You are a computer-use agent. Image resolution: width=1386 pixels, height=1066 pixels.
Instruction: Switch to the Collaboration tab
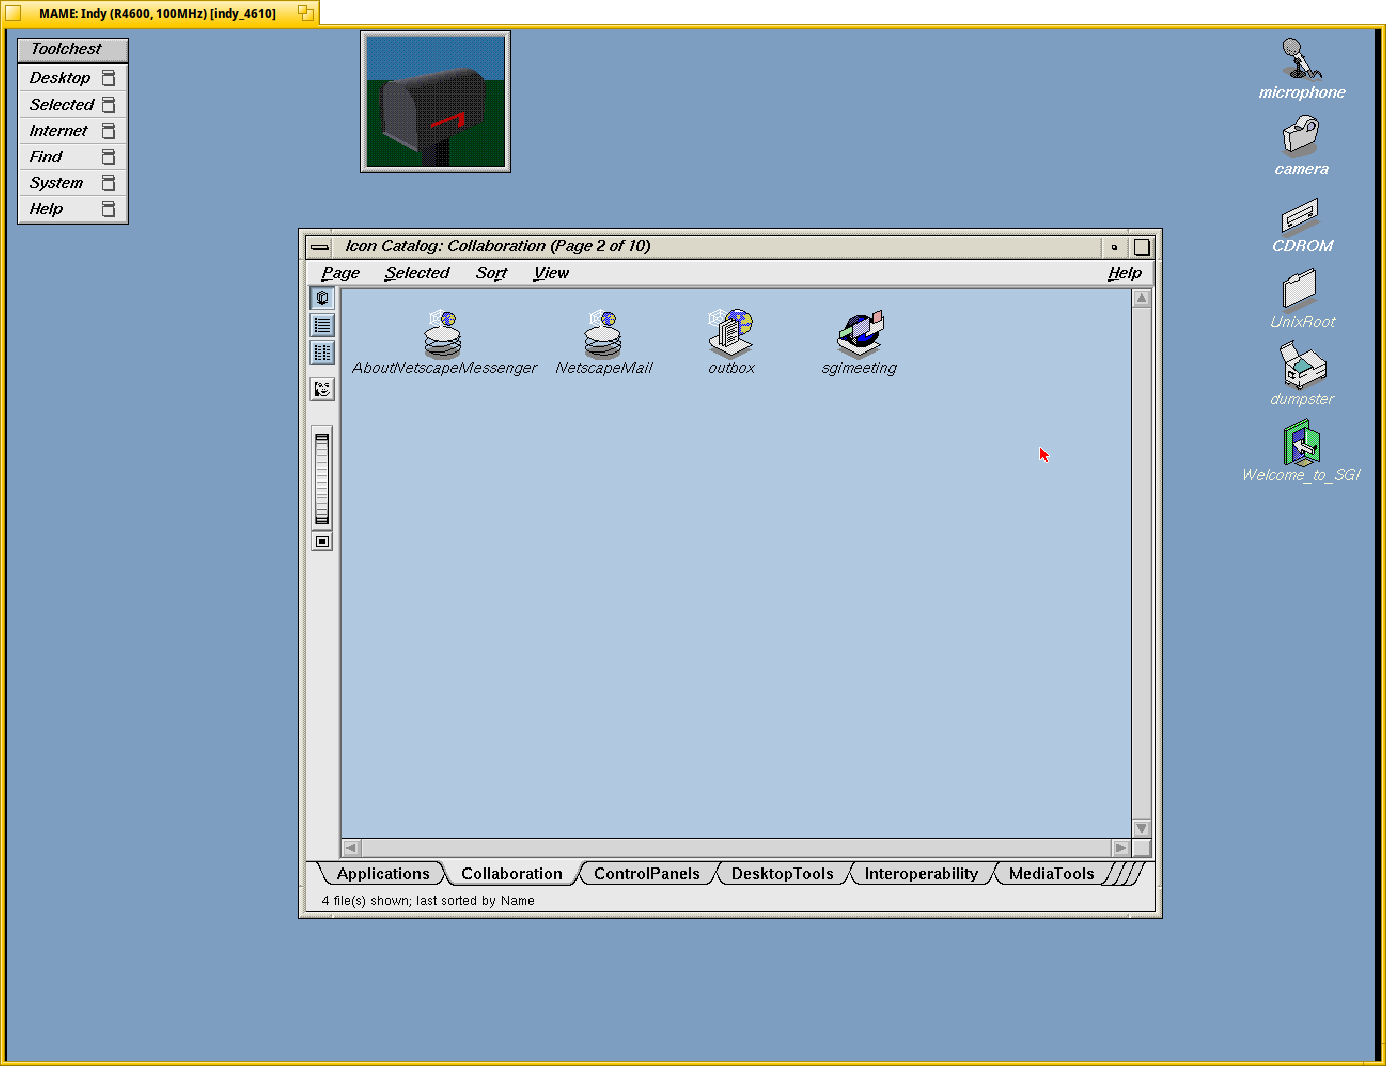click(x=512, y=873)
